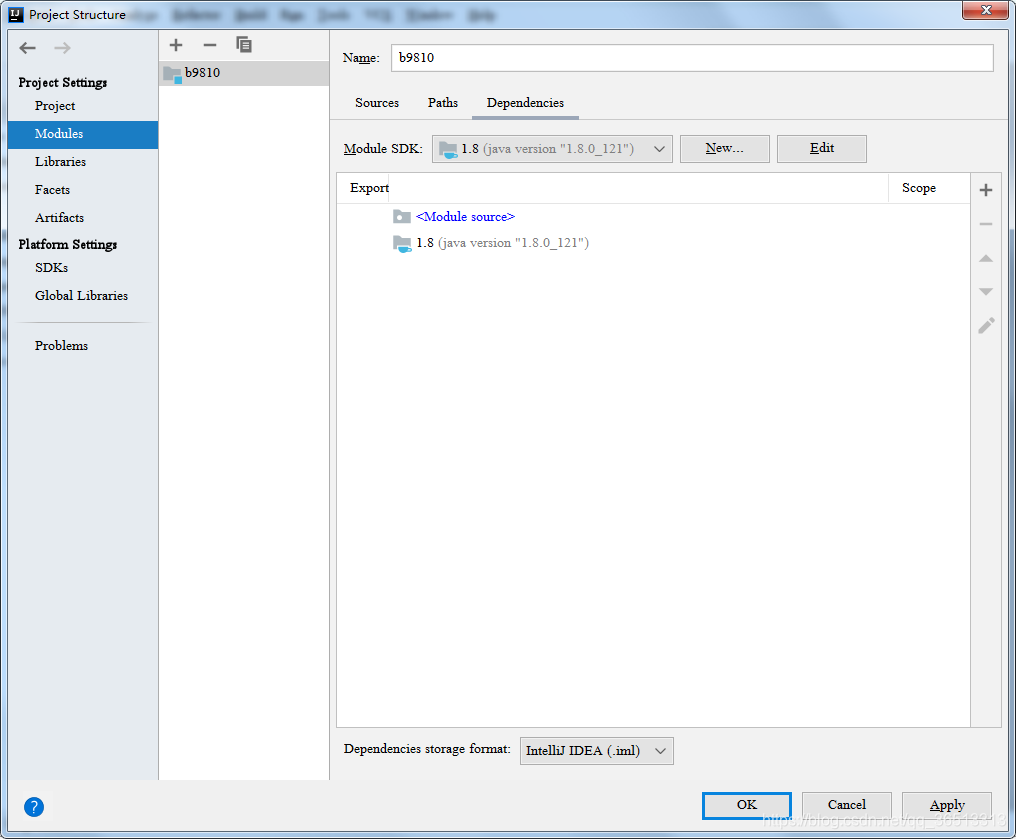Remove selected module with minus icon
This screenshot has width=1016, height=839.
point(209,45)
